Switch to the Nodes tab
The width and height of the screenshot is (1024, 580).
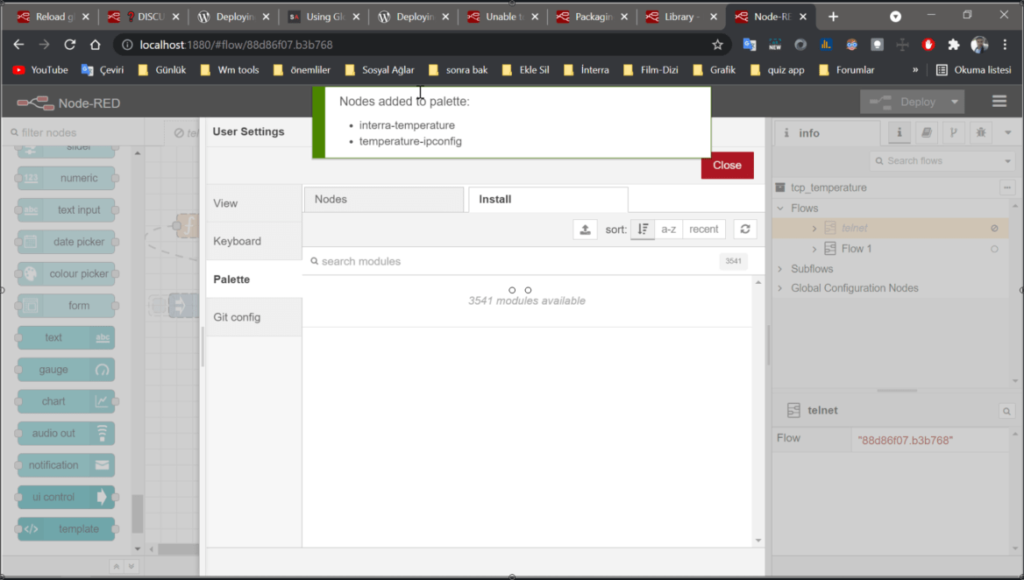[x=384, y=199]
